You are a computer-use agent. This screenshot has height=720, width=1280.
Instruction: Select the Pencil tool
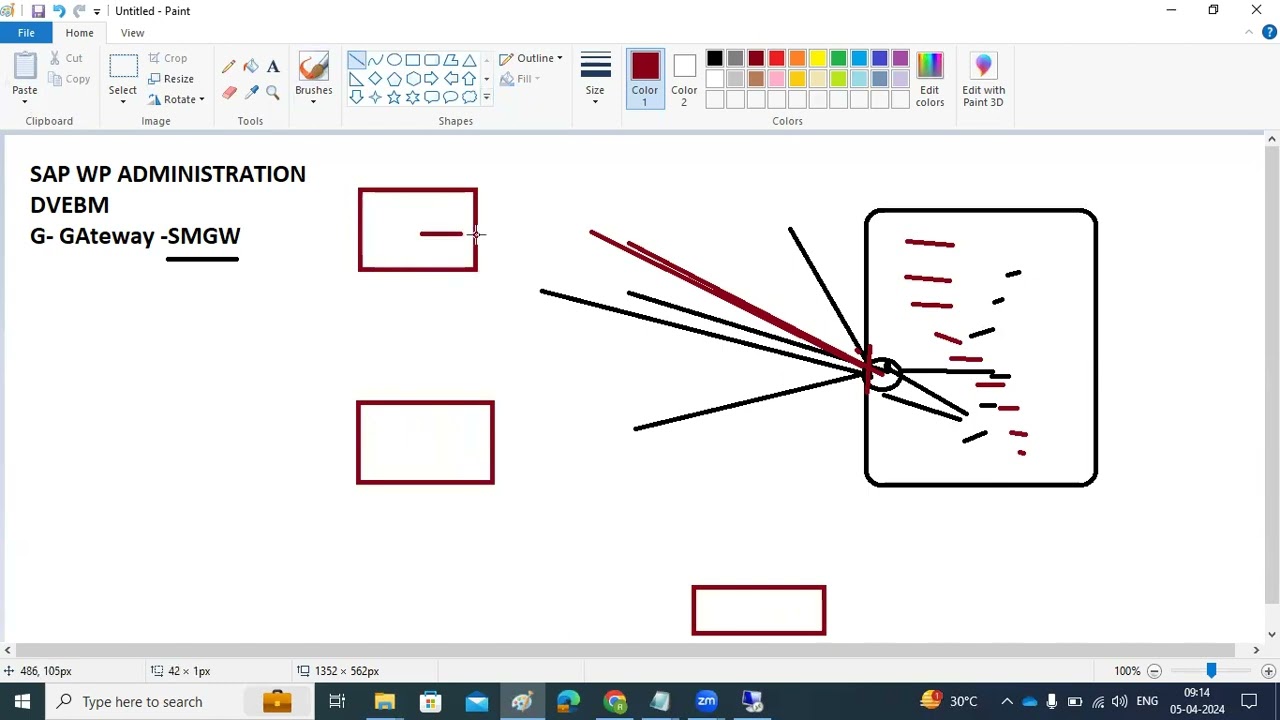pyautogui.click(x=229, y=66)
